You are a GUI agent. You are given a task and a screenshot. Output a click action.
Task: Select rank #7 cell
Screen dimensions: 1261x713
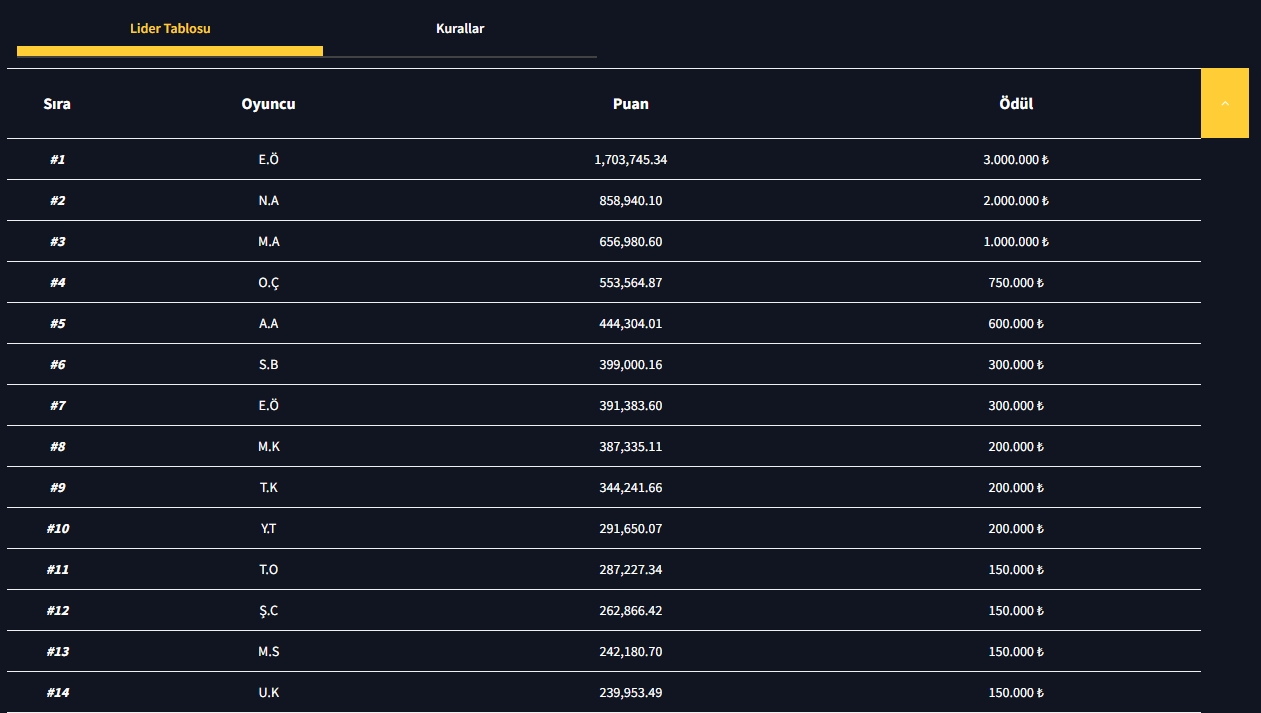pos(57,405)
